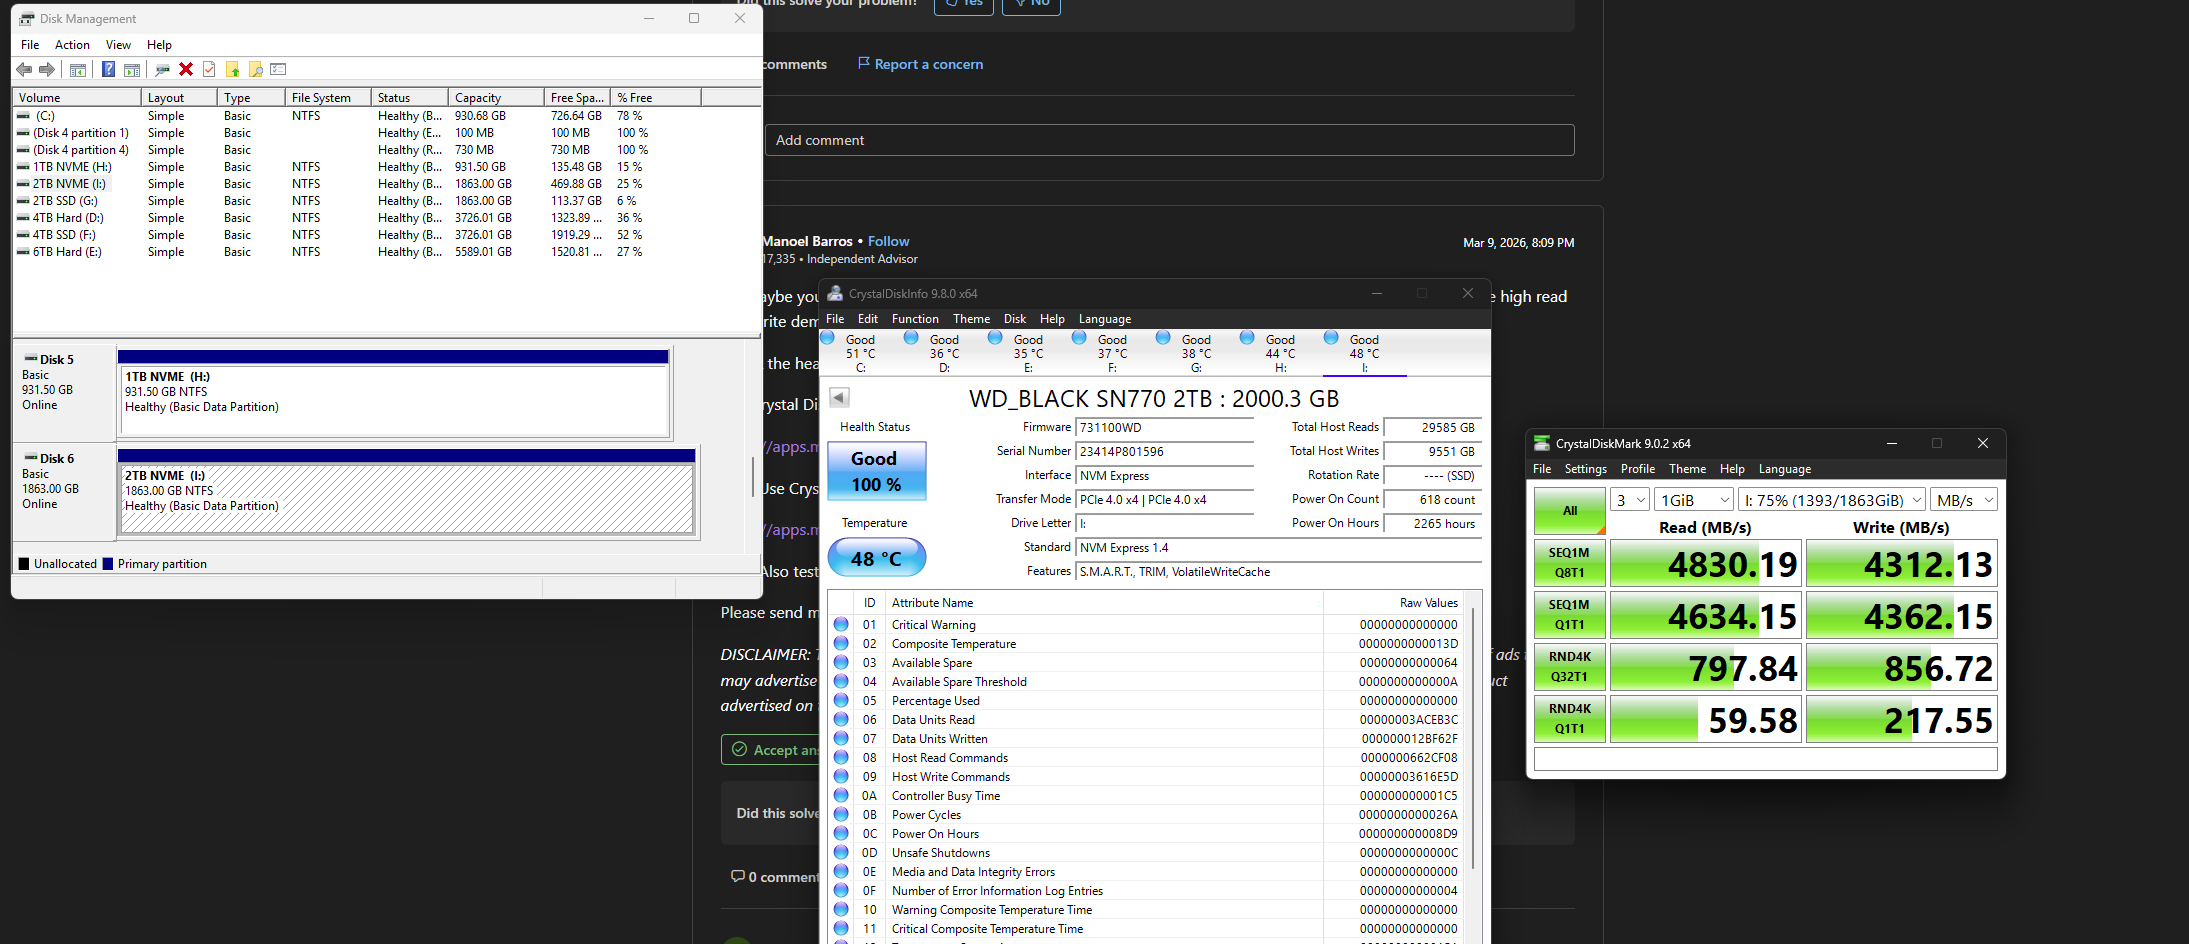The width and height of the screenshot is (2189, 944).
Task: Click status circle for Power Cycles attribute
Action: pos(841,814)
